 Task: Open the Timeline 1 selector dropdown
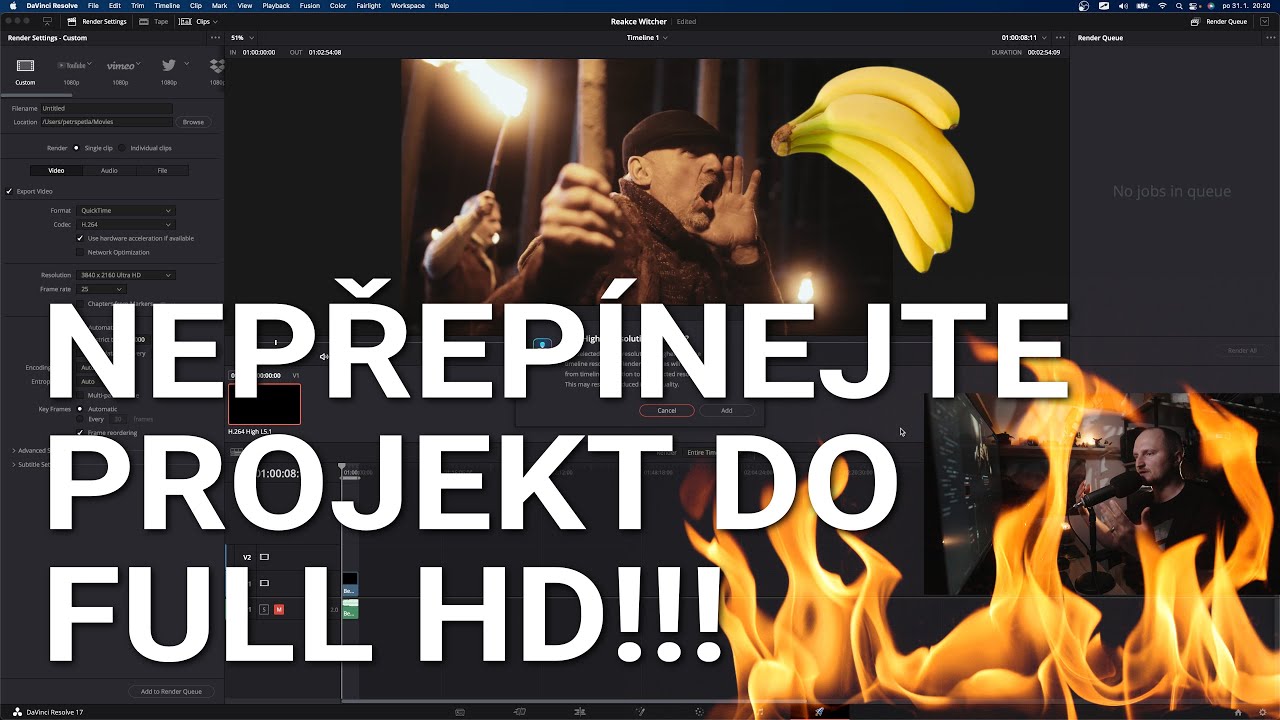(x=647, y=38)
